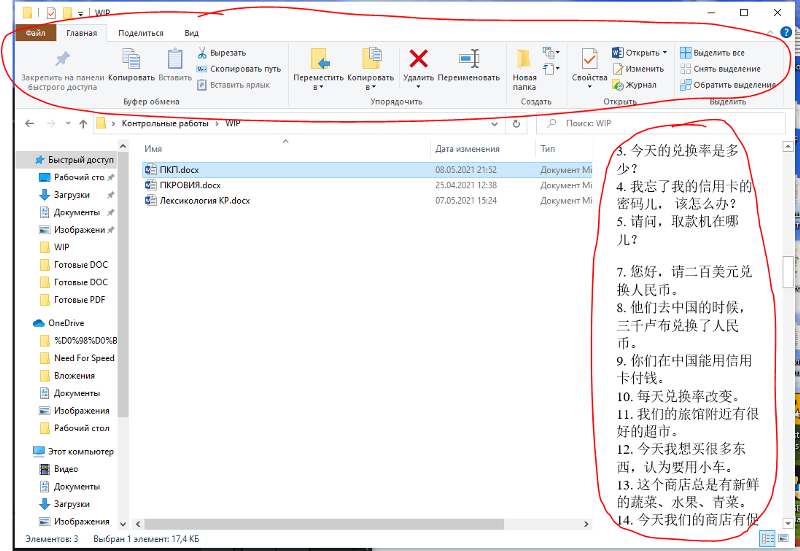Screen dimensions: 800x551
Task: Click the Новая папка icon
Action: pyautogui.click(x=524, y=58)
